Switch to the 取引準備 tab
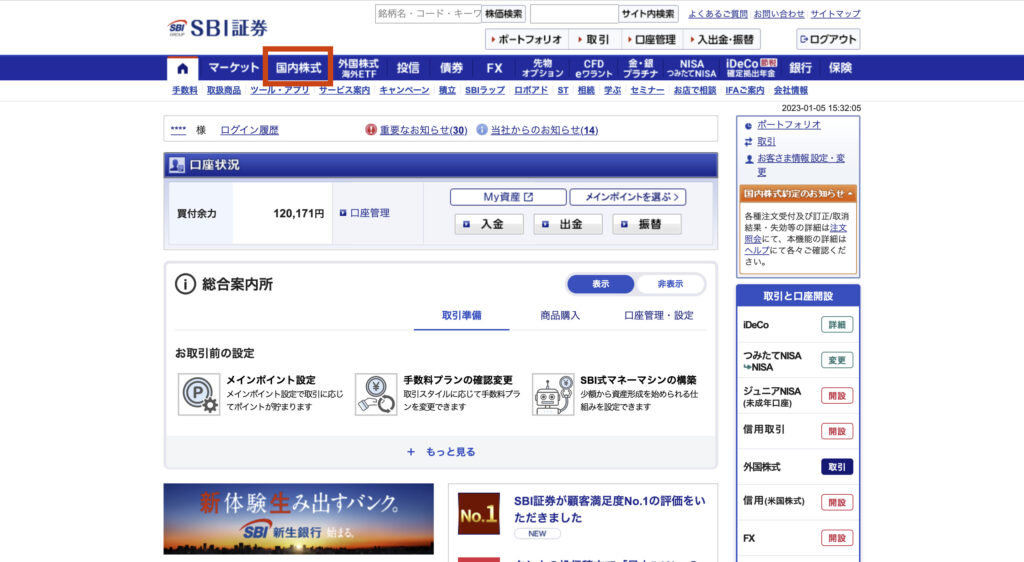The width and height of the screenshot is (1024, 562). pos(462,315)
